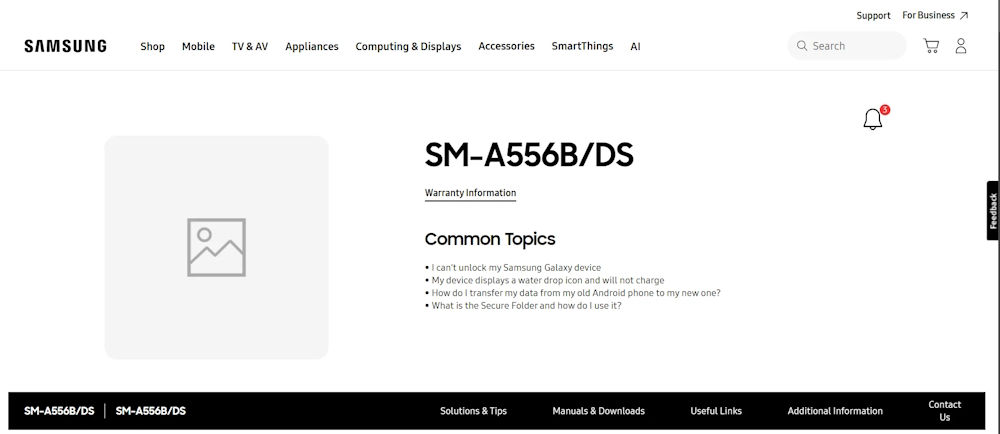Open the shopping cart icon
This screenshot has width=1000, height=434.
pos(931,46)
